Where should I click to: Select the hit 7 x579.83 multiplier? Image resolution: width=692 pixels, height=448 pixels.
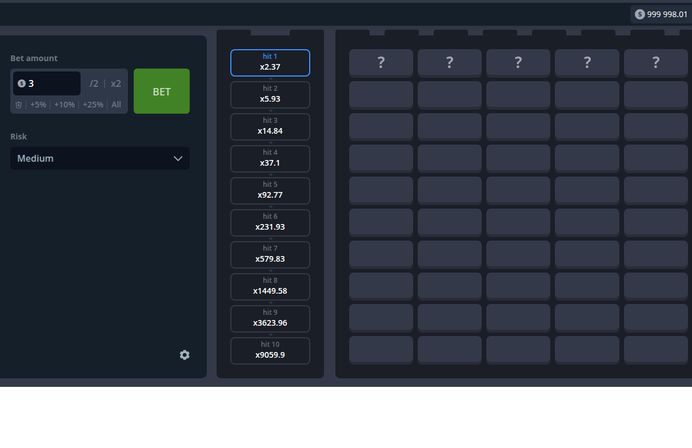coord(270,255)
